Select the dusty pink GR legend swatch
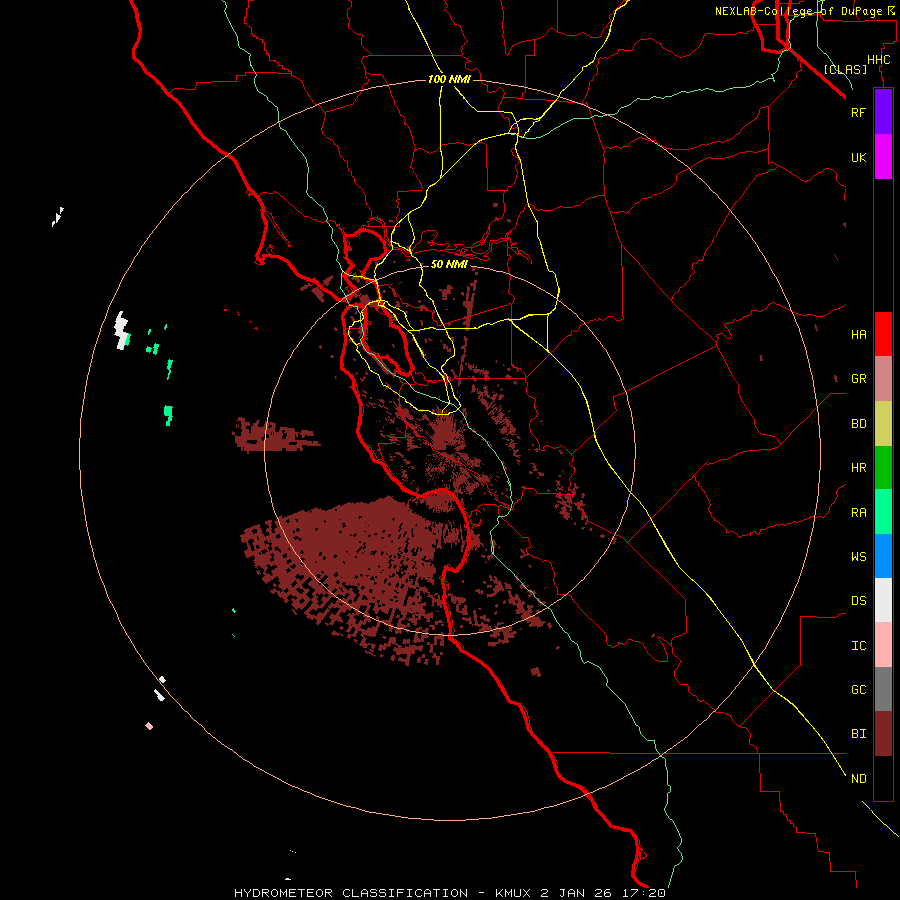This screenshot has height=900, width=900. tap(883, 379)
